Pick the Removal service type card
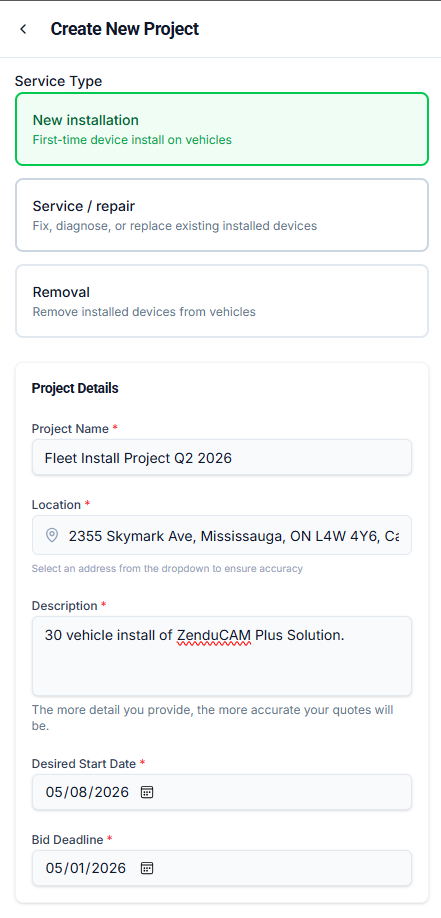This screenshot has height=918, width=441. [x=221, y=301]
